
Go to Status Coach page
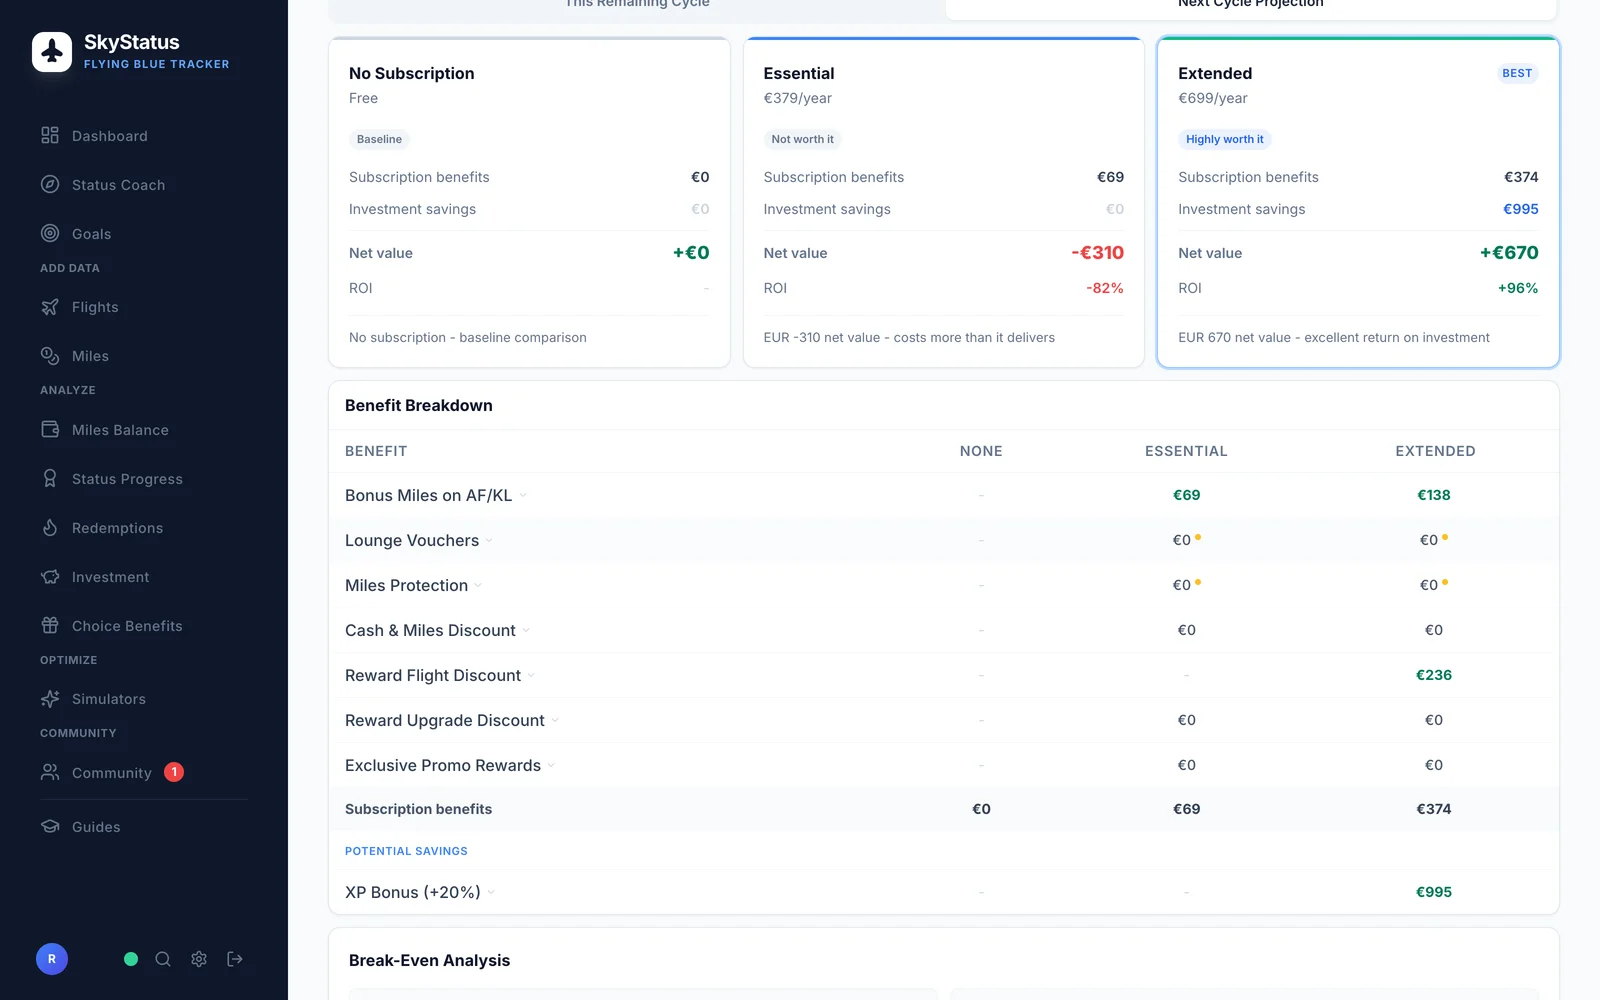pyautogui.click(x=144, y=184)
